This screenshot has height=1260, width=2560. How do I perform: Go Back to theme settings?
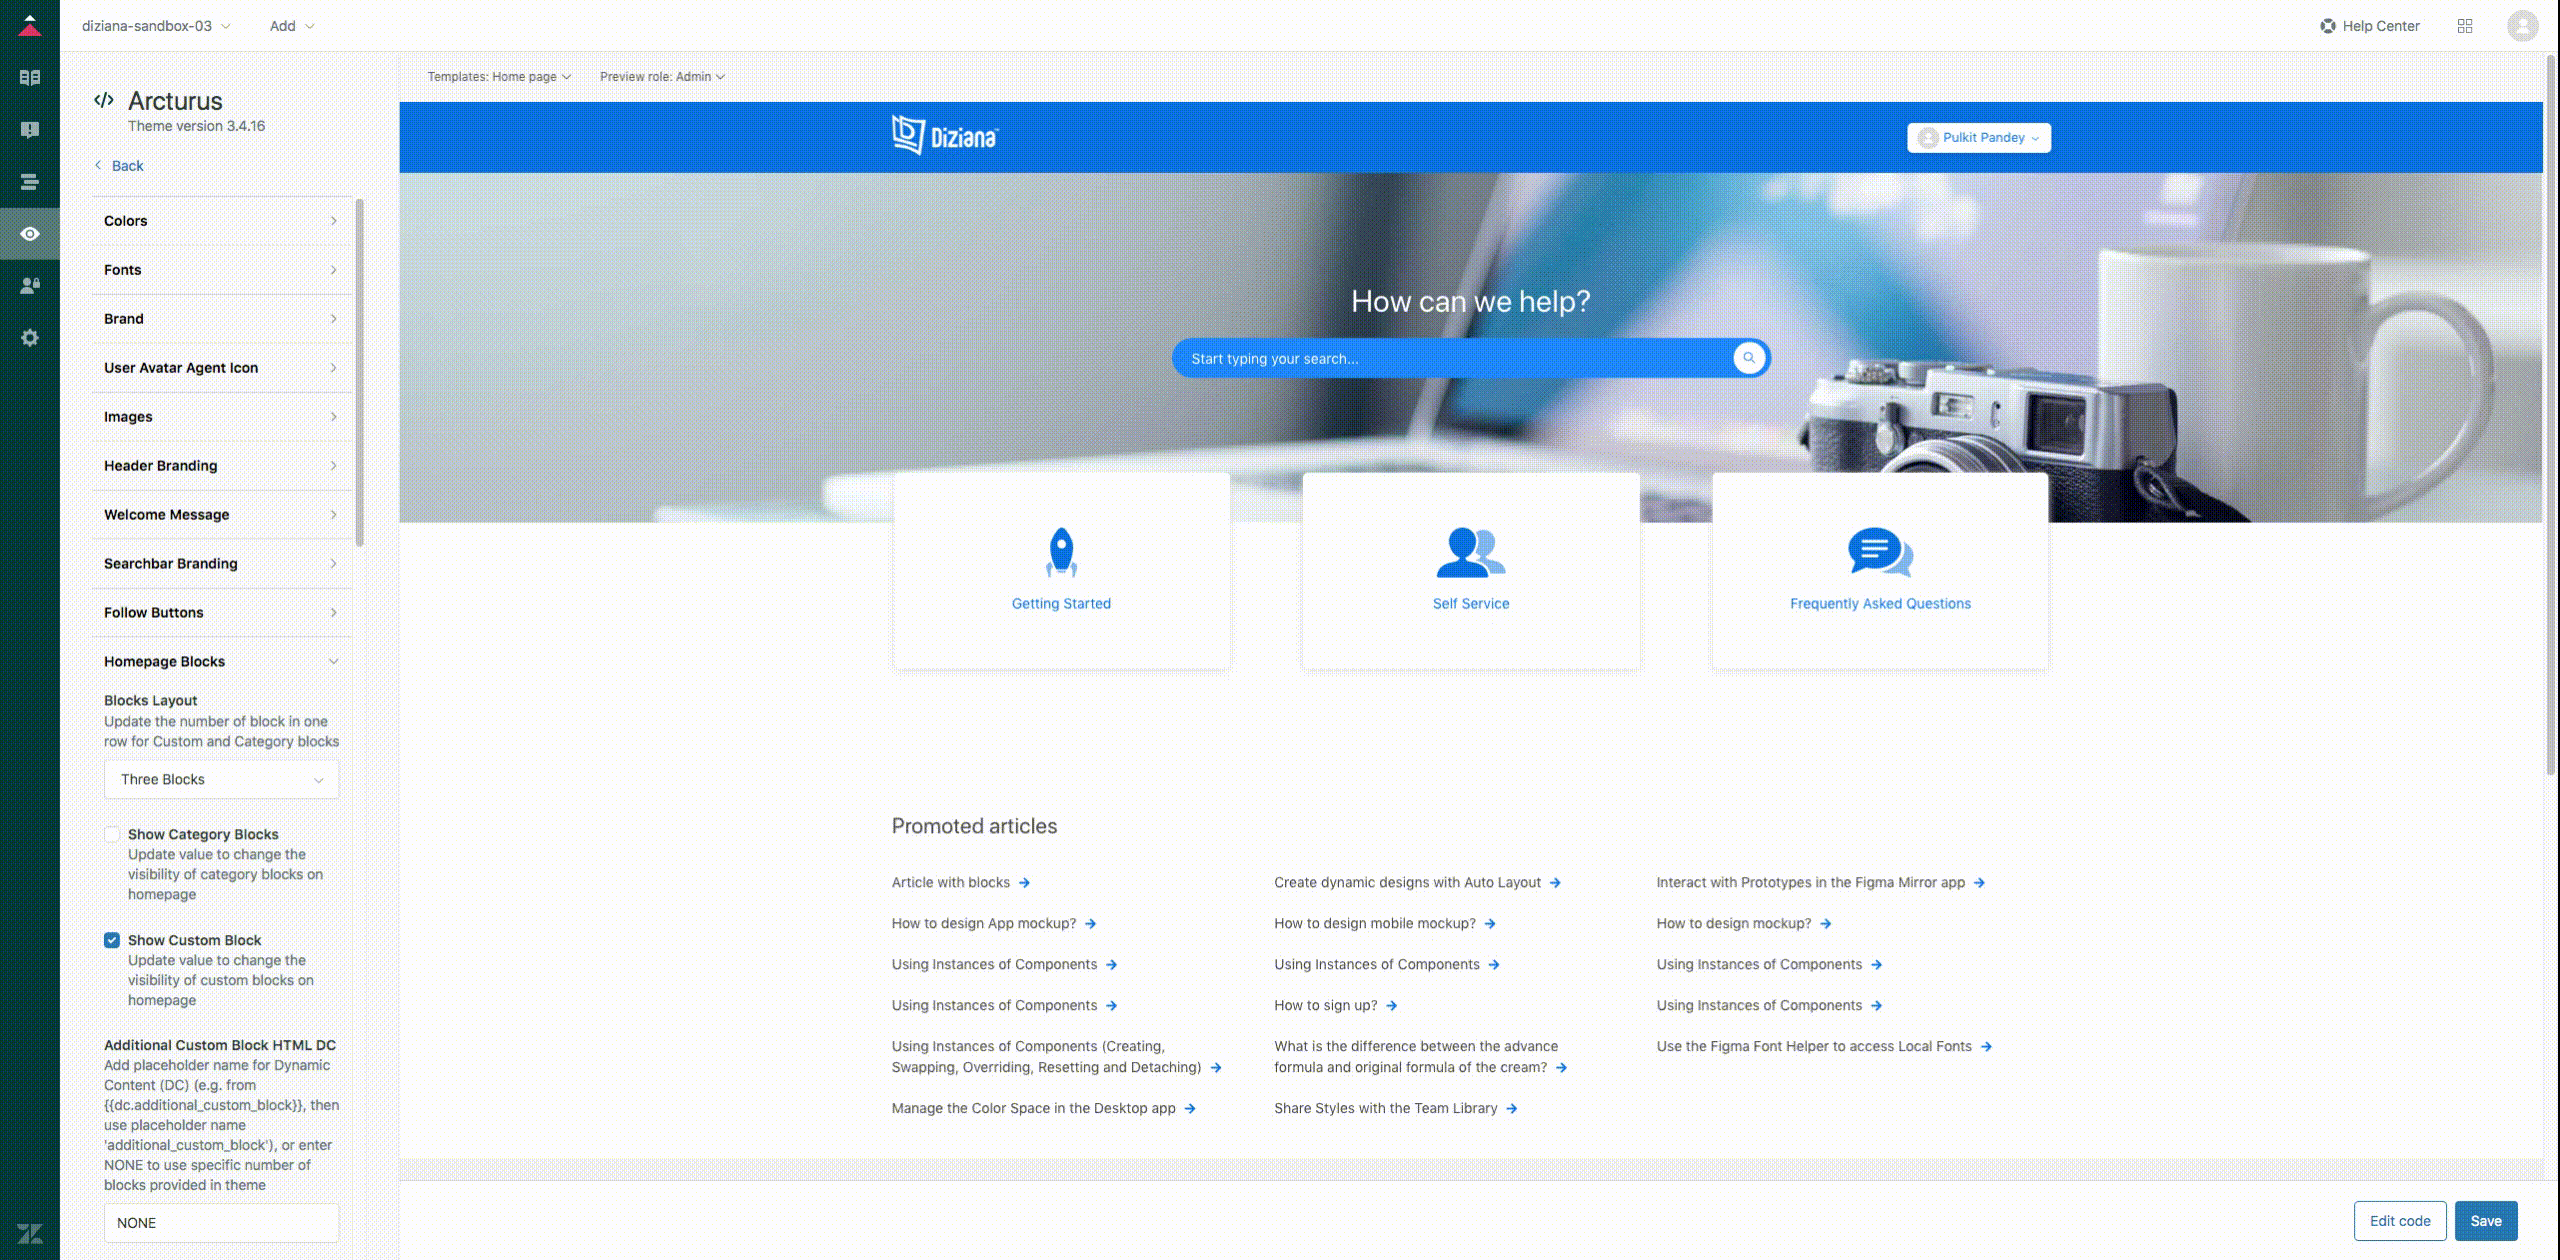pyautogui.click(x=119, y=166)
